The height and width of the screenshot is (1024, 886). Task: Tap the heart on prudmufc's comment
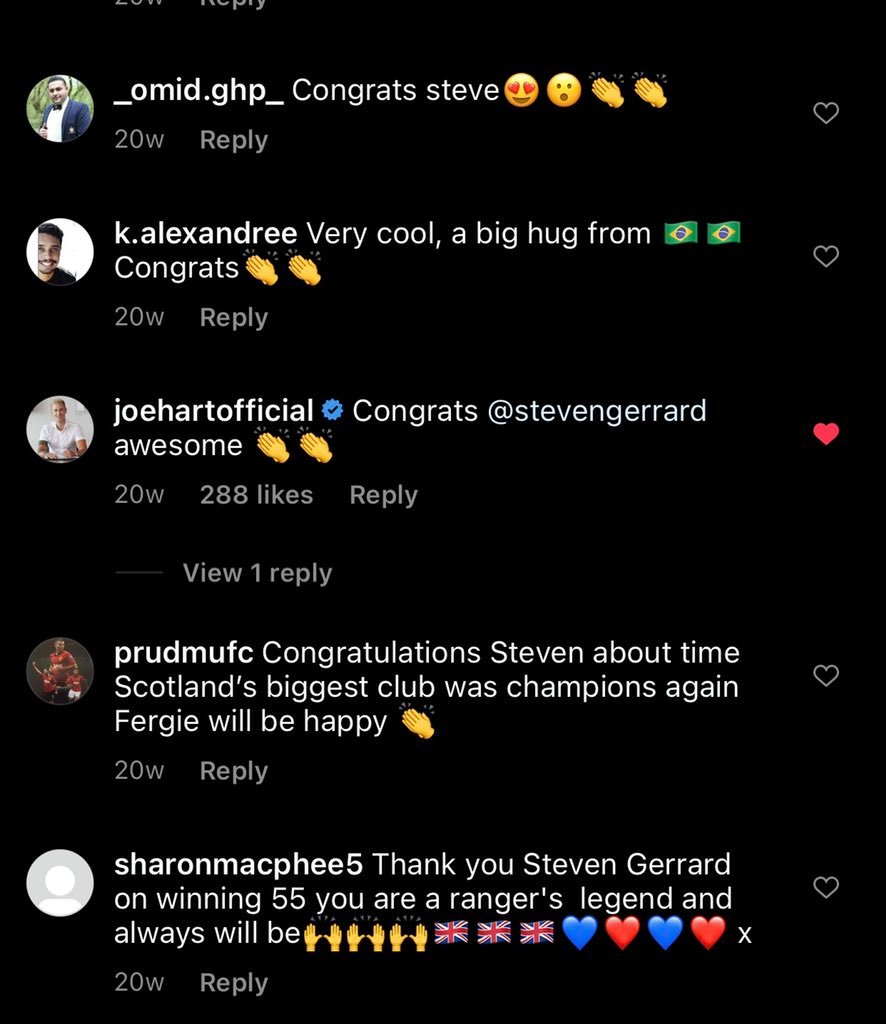tap(826, 675)
